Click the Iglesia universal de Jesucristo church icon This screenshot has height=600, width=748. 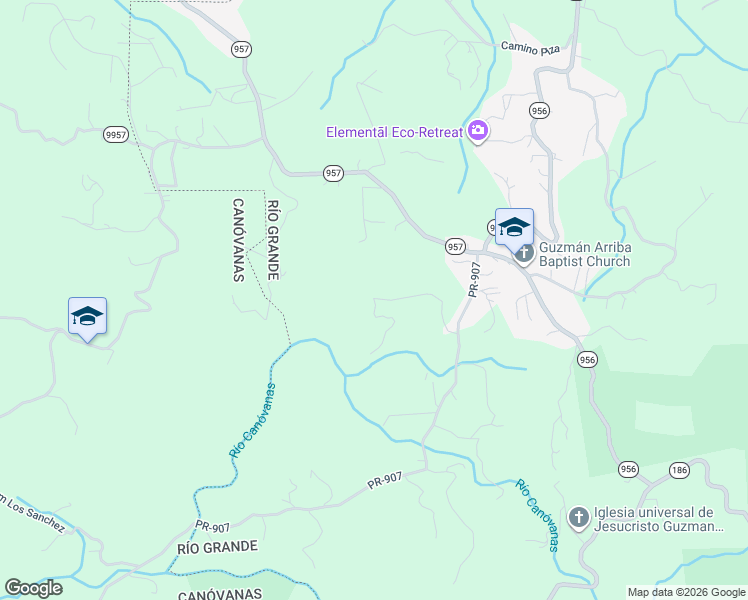tap(579, 518)
